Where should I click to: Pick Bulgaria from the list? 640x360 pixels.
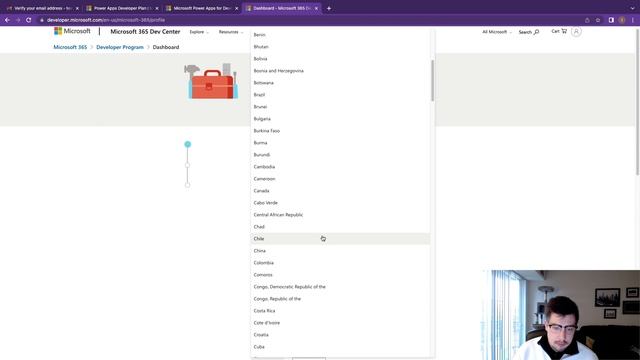click(x=340, y=119)
